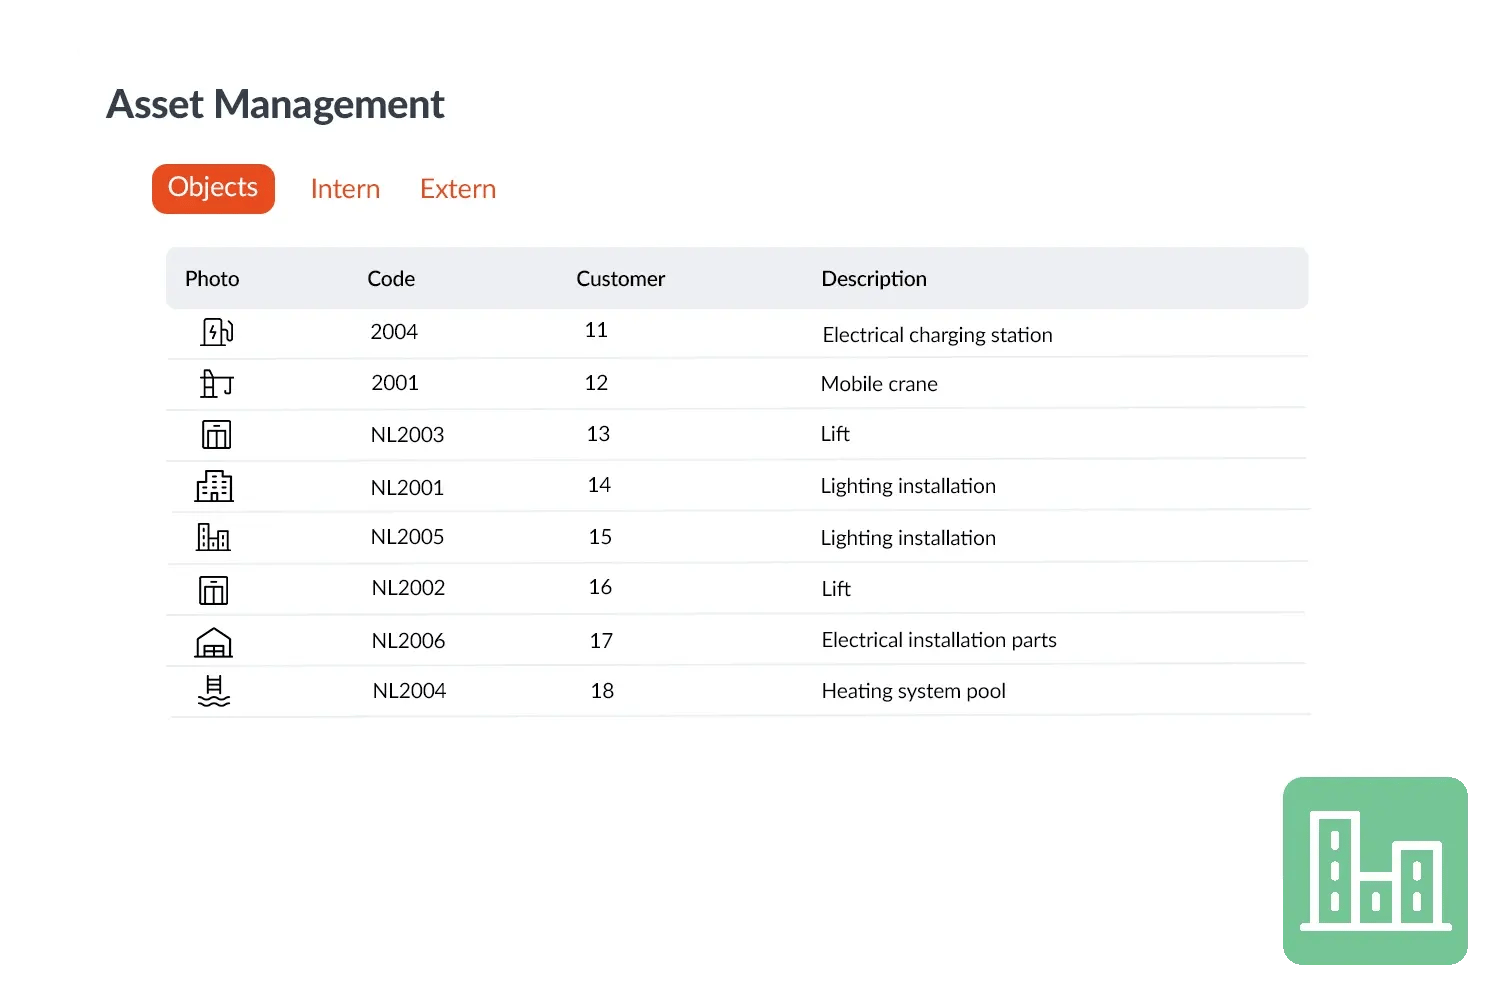Open the Mobile crane description
Image resolution: width=1500 pixels, height=1000 pixels.
[879, 384]
